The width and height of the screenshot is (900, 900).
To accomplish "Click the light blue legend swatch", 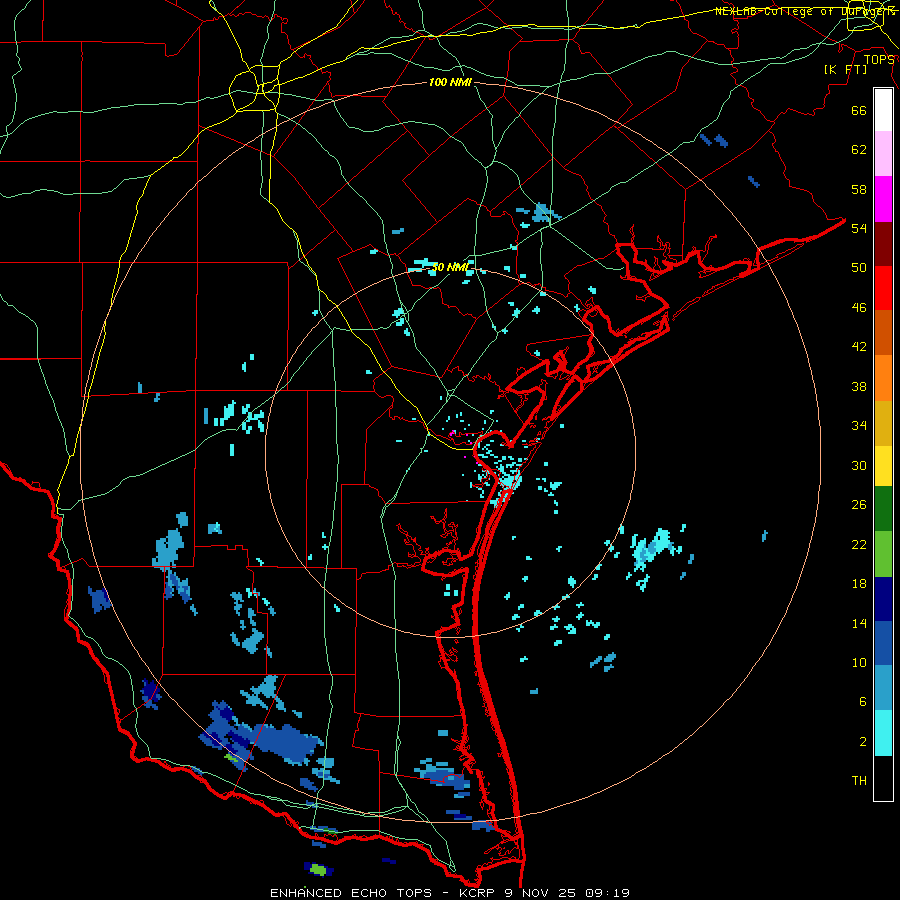I will (x=883, y=688).
